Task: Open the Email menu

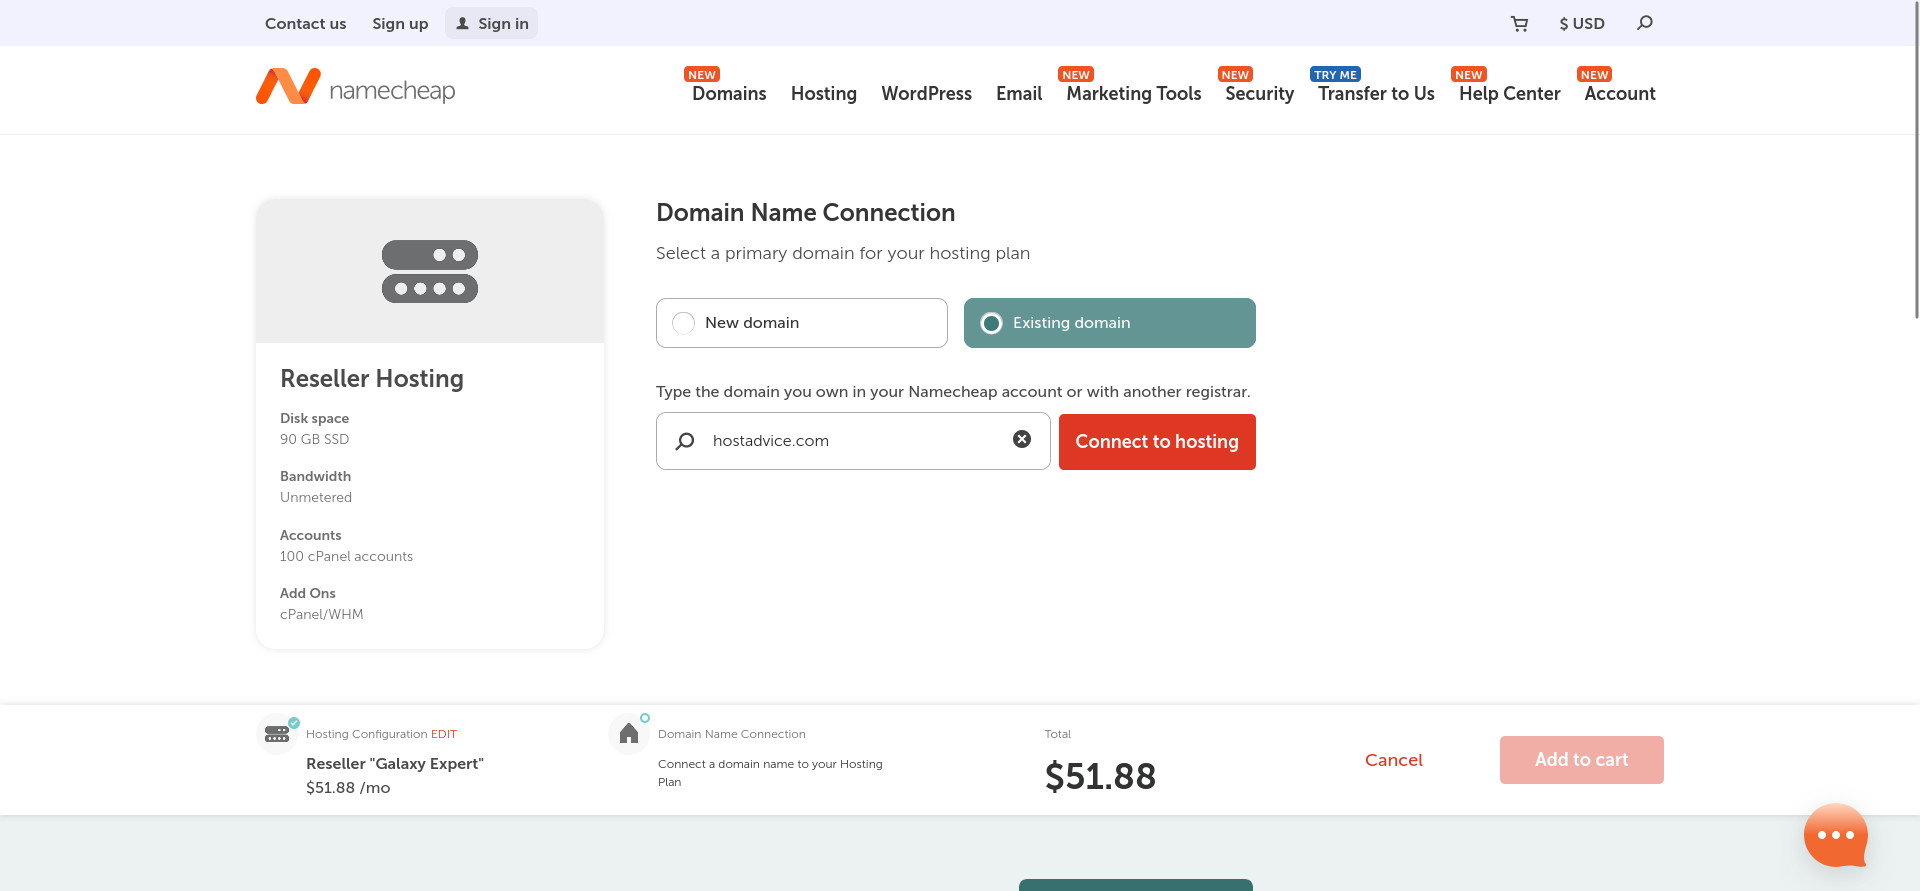Action: (1019, 93)
